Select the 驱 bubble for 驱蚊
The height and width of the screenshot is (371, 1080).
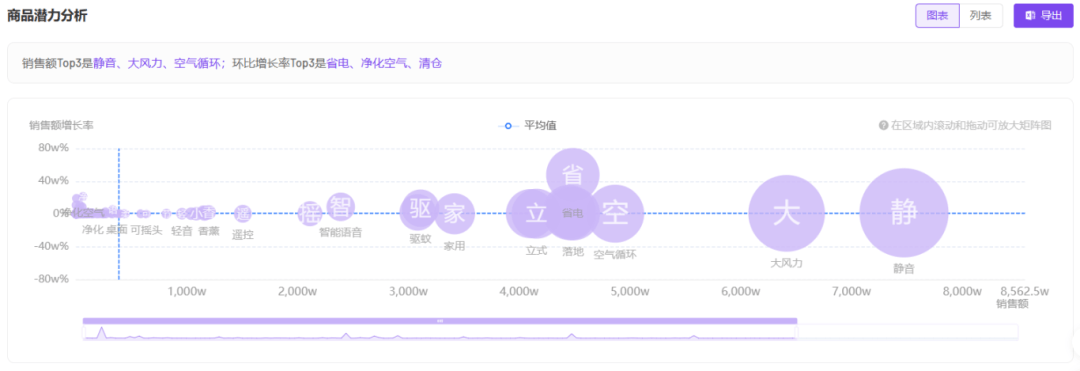point(419,209)
